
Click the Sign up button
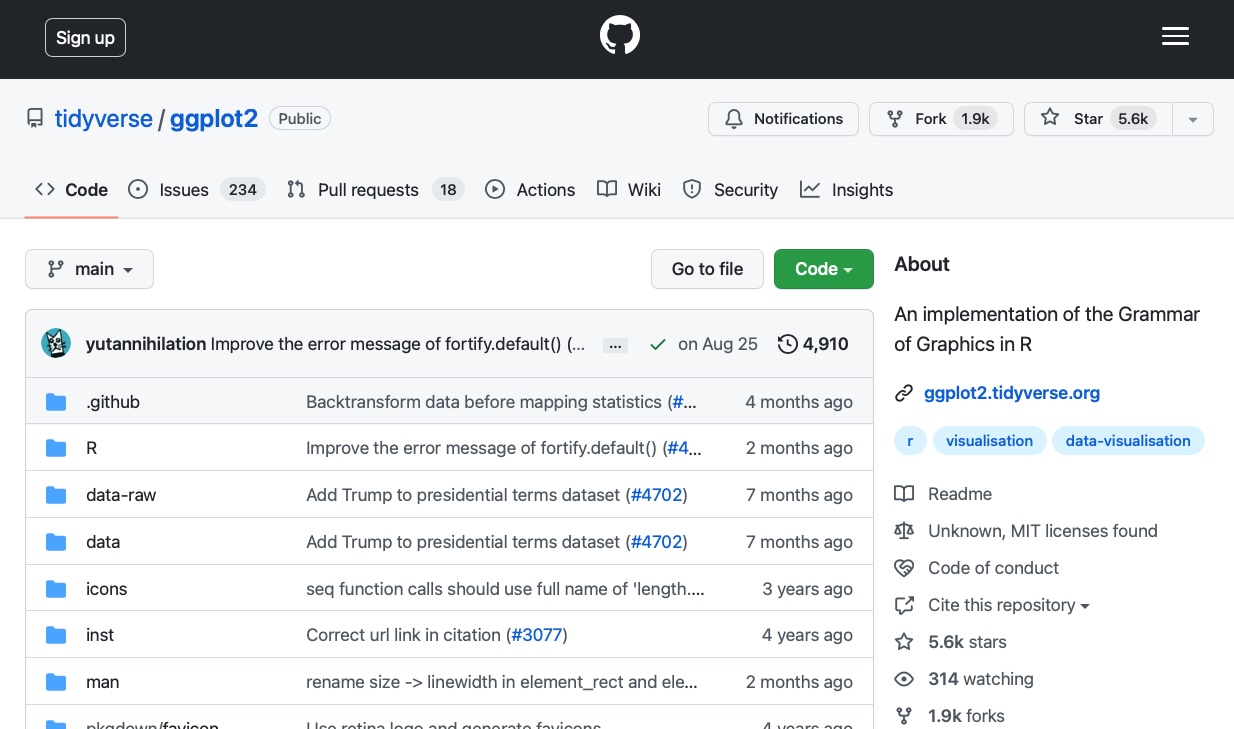[85, 38]
